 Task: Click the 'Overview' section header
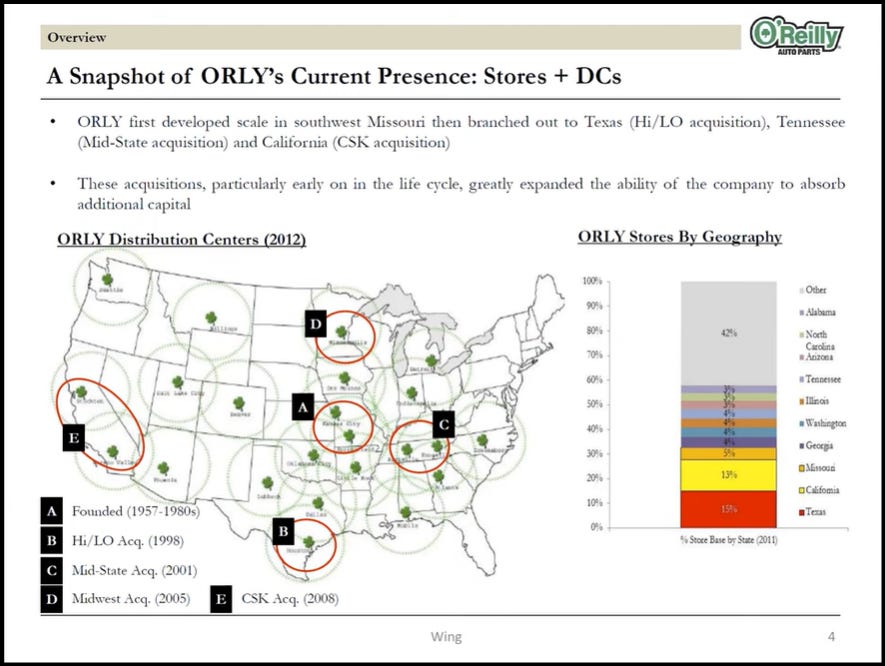point(76,37)
